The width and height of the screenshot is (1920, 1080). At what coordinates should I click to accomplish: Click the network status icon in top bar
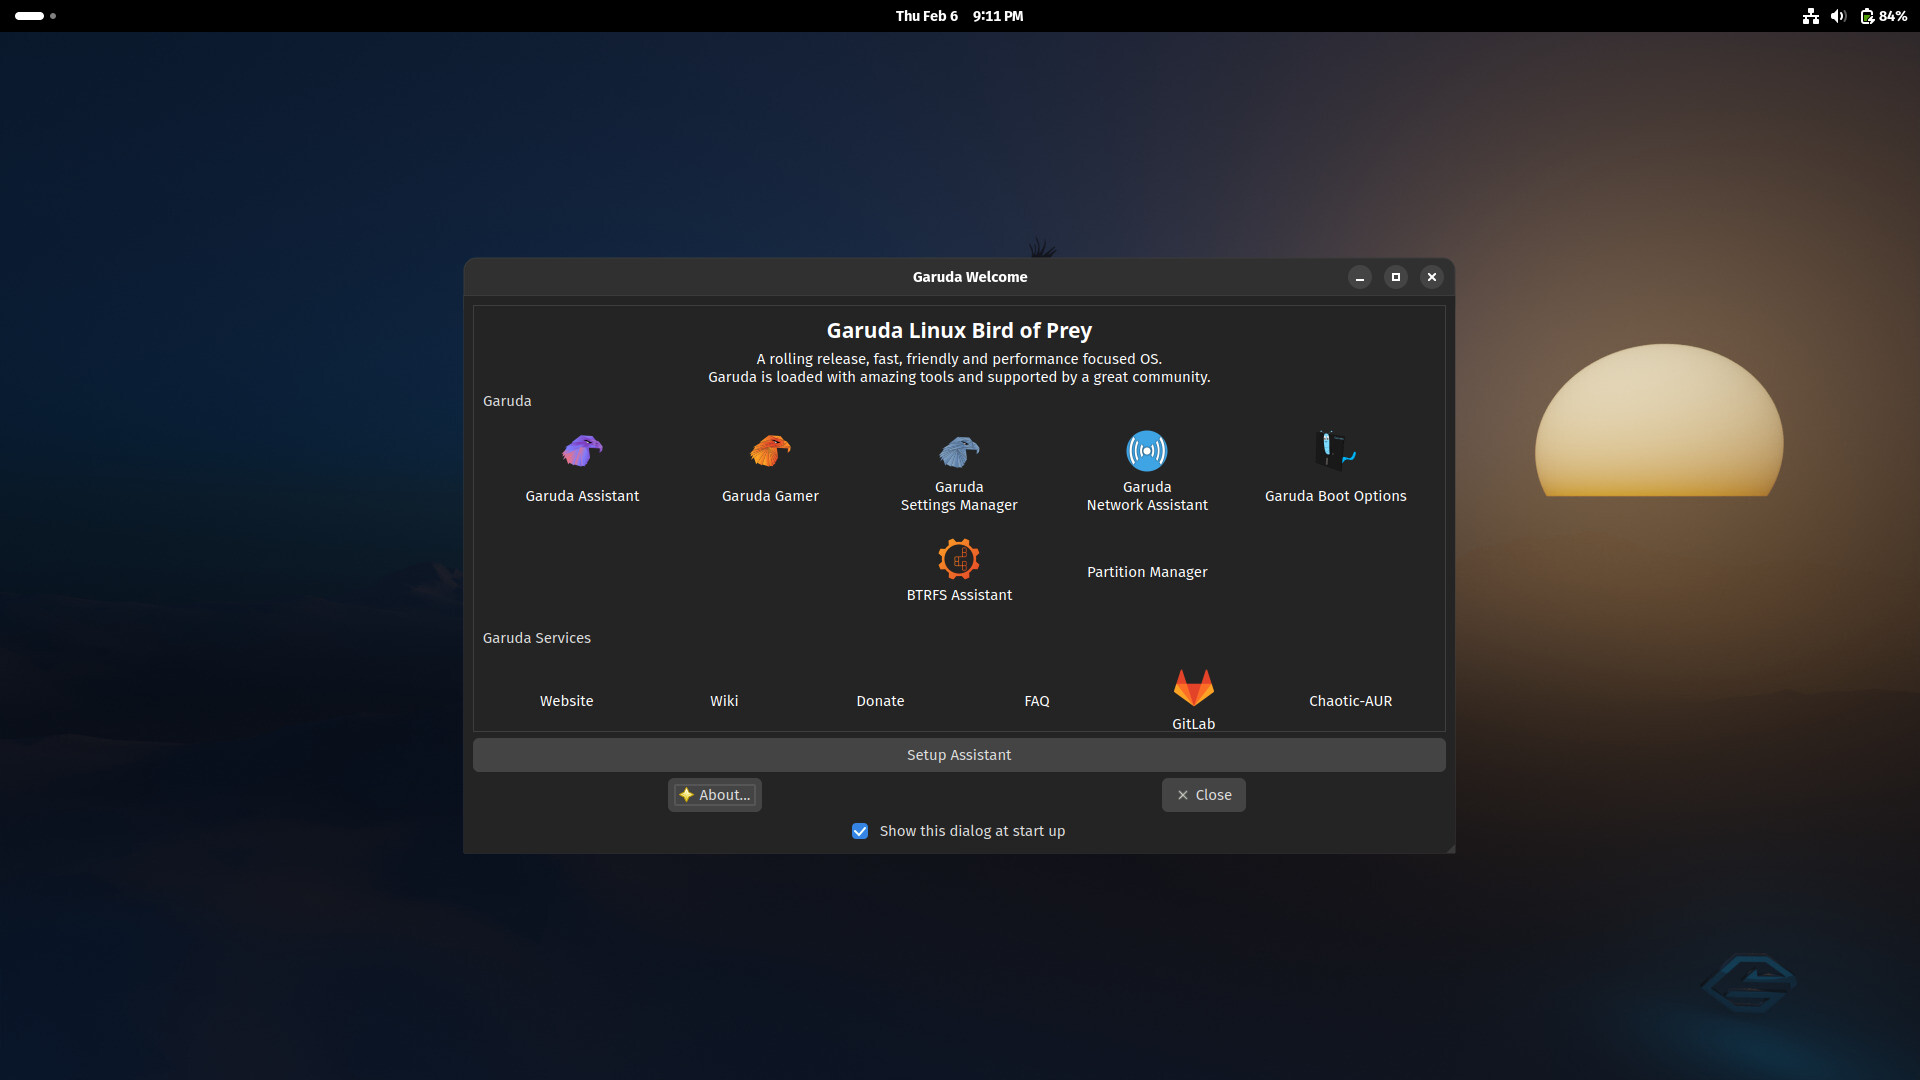click(1811, 16)
